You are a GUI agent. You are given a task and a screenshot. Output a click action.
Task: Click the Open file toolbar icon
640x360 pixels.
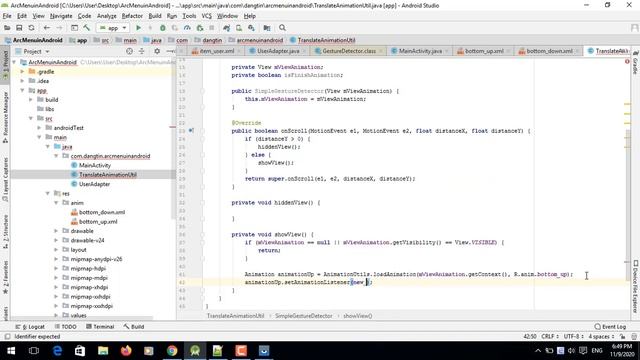point(7,28)
